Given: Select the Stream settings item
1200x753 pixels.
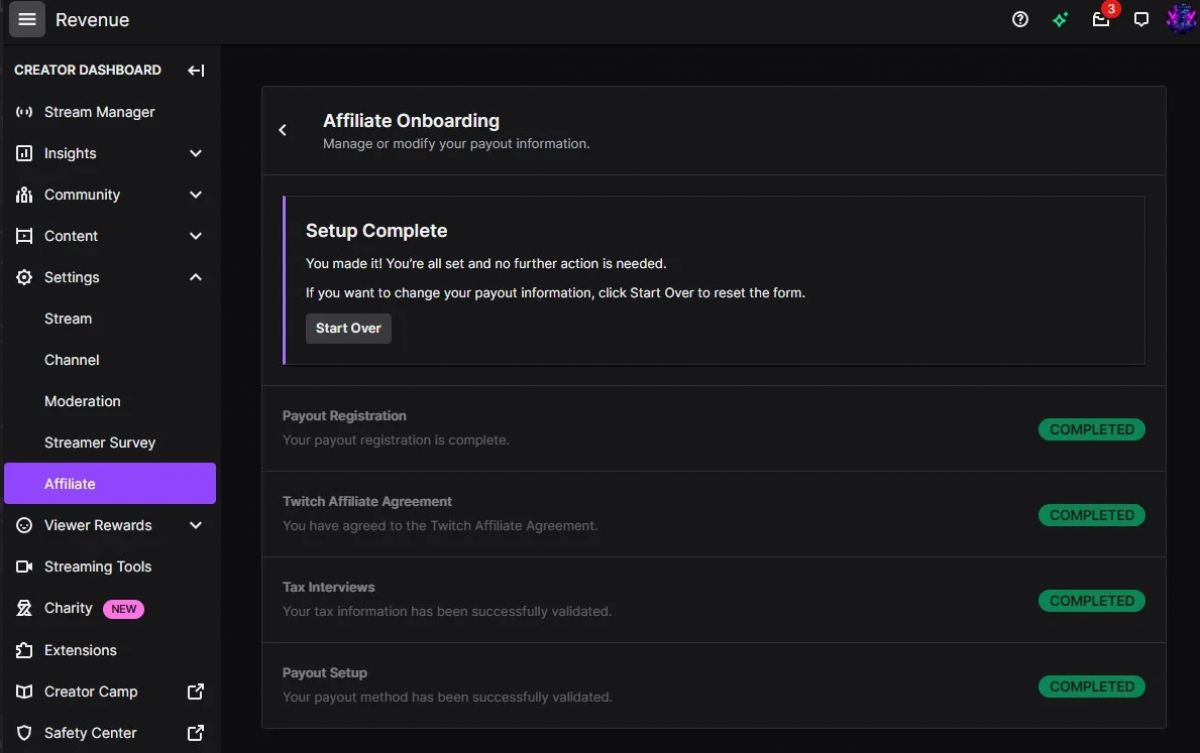Looking at the screenshot, I should [110, 318].
